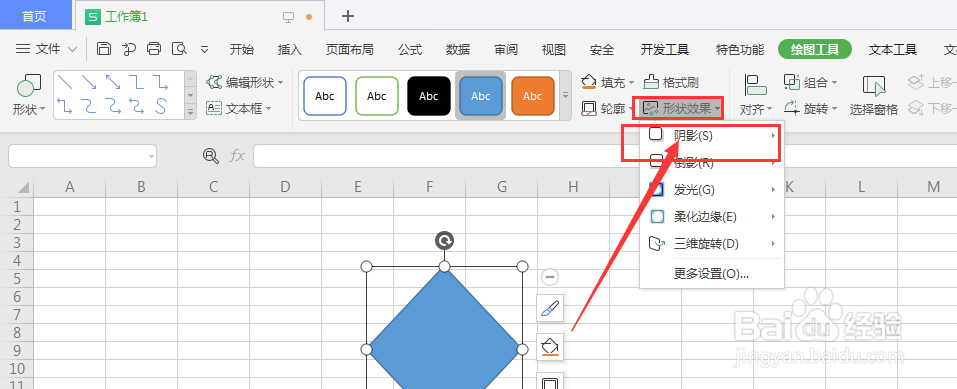The image size is (957, 389).
Task: Click the display icon on 工作簿1 tab
Action: (289, 17)
